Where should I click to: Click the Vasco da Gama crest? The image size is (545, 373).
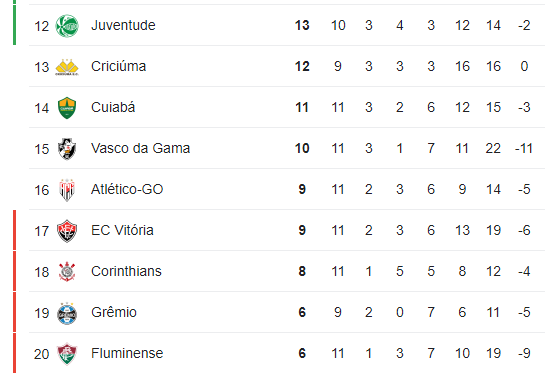click(x=67, y=149)
